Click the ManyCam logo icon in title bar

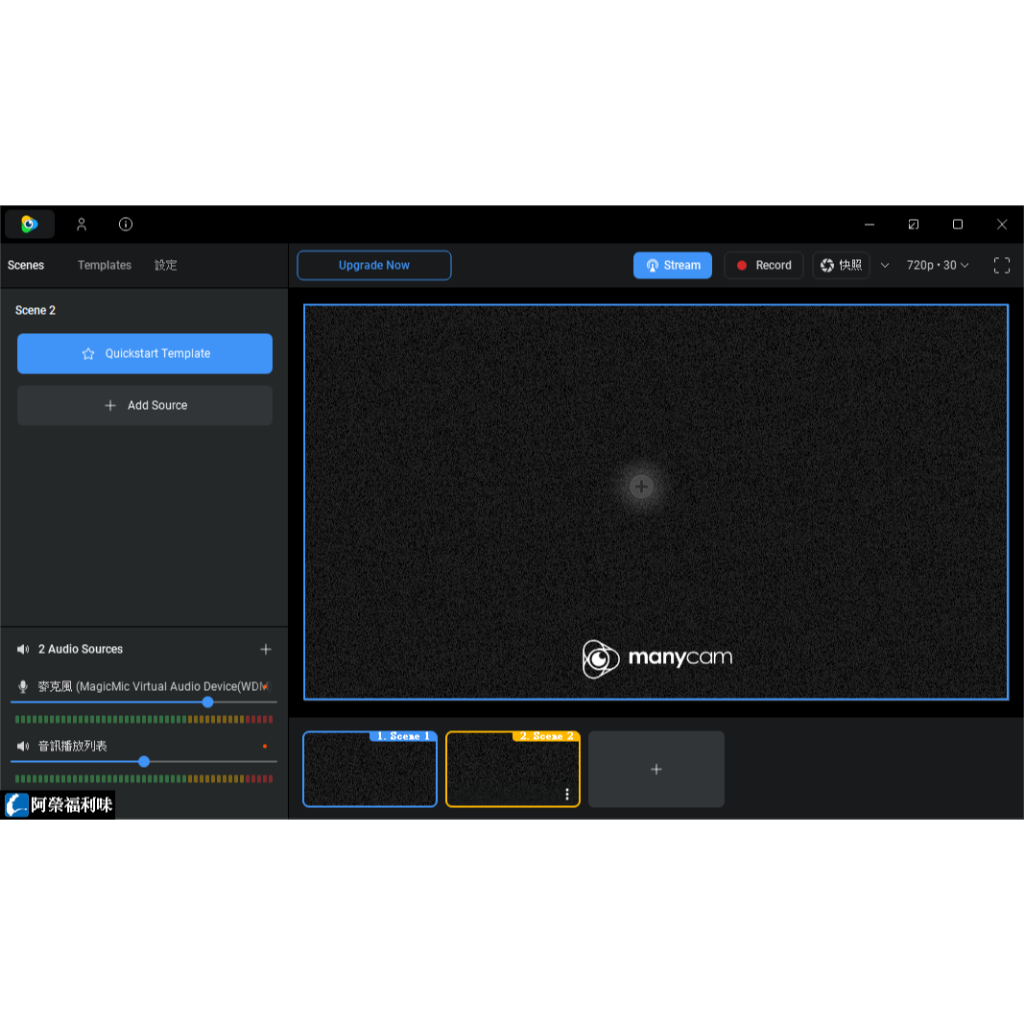[x=29, y=224]
